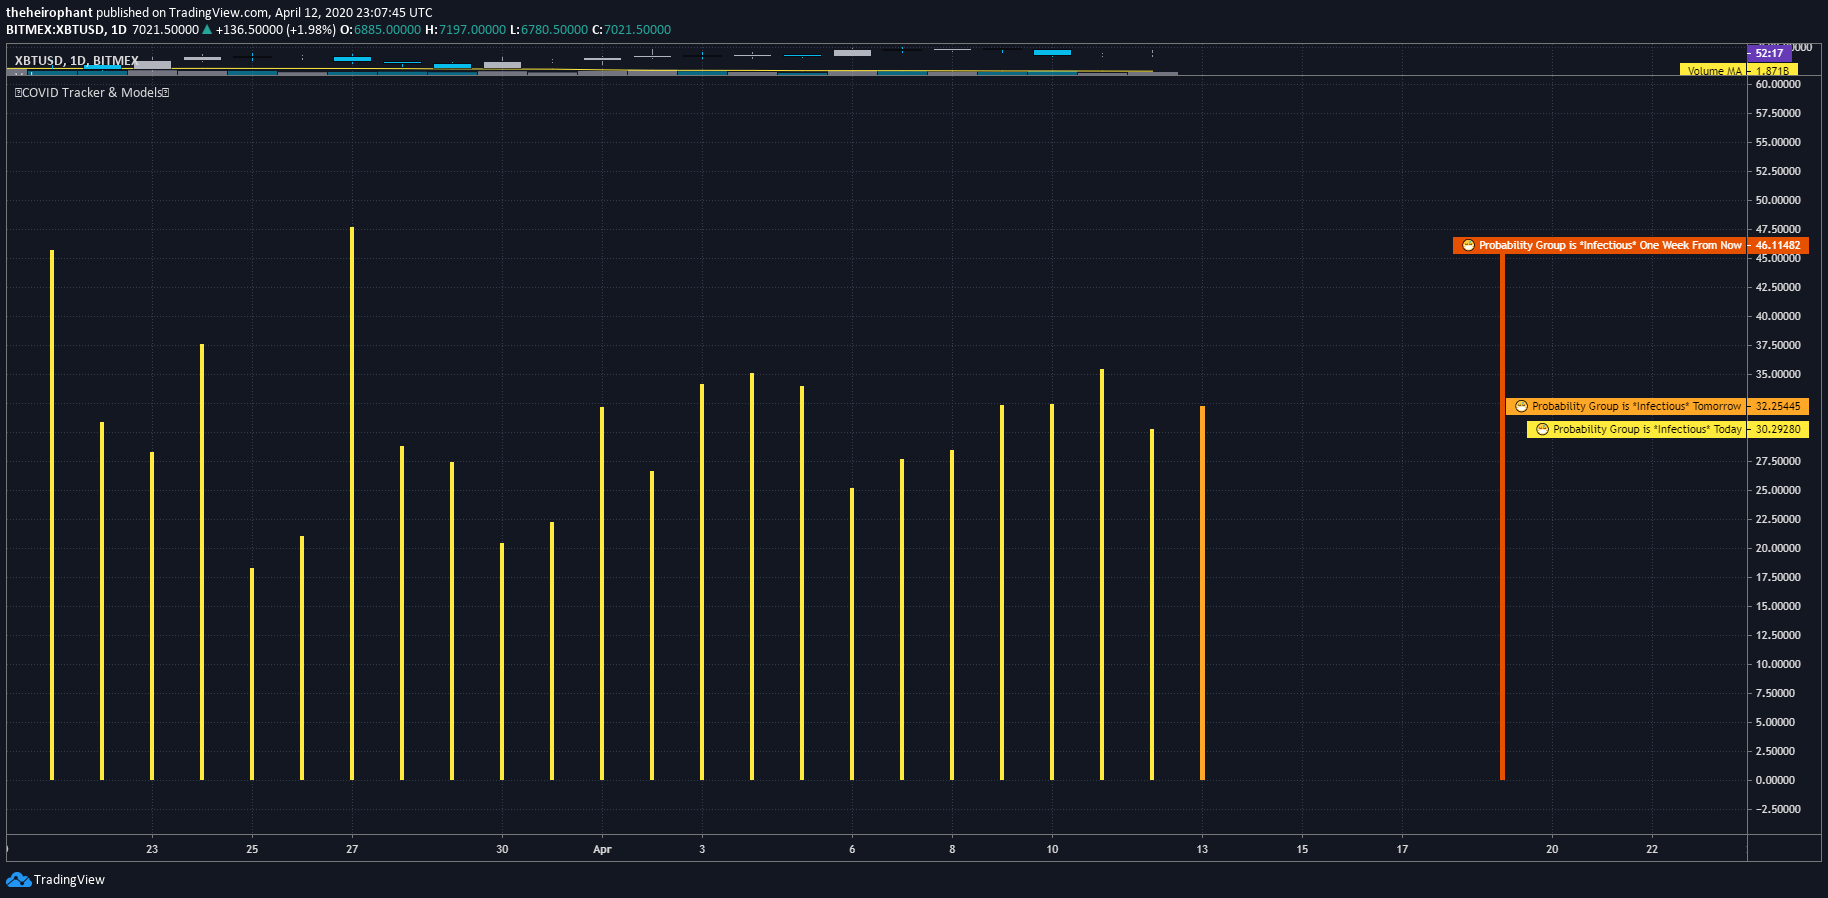The image size is (1828, 898).
Task: Click the 52:17 countdown badge
Action: pos(1769,53)
